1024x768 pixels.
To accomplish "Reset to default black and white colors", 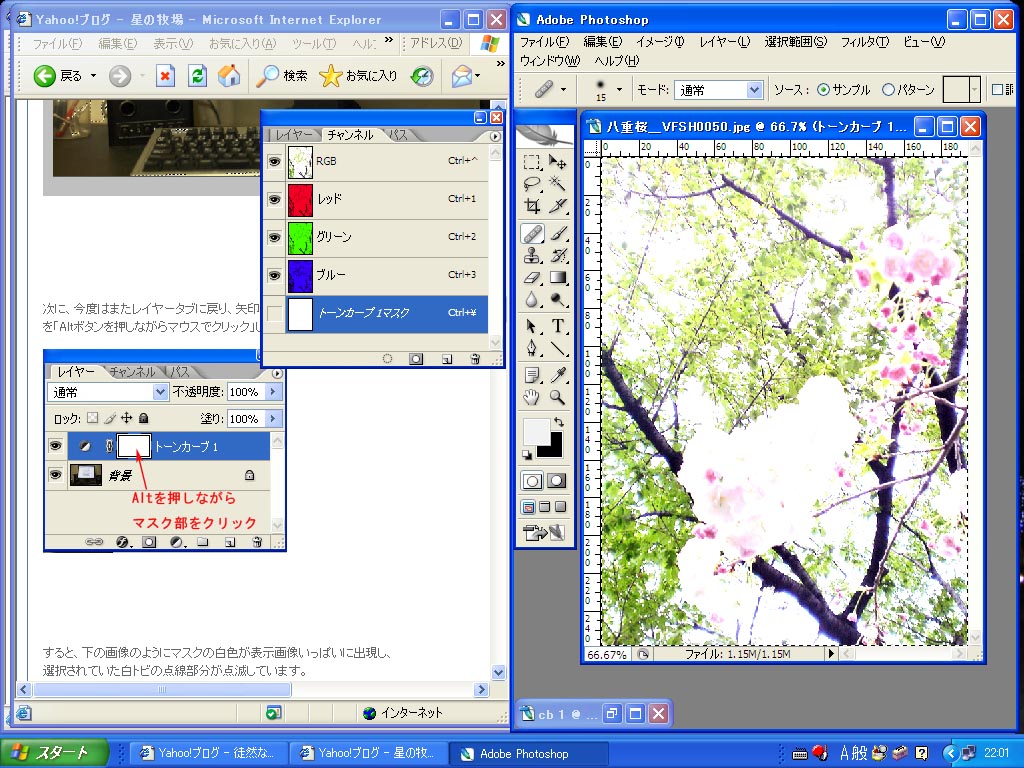I will click(526, 455).
